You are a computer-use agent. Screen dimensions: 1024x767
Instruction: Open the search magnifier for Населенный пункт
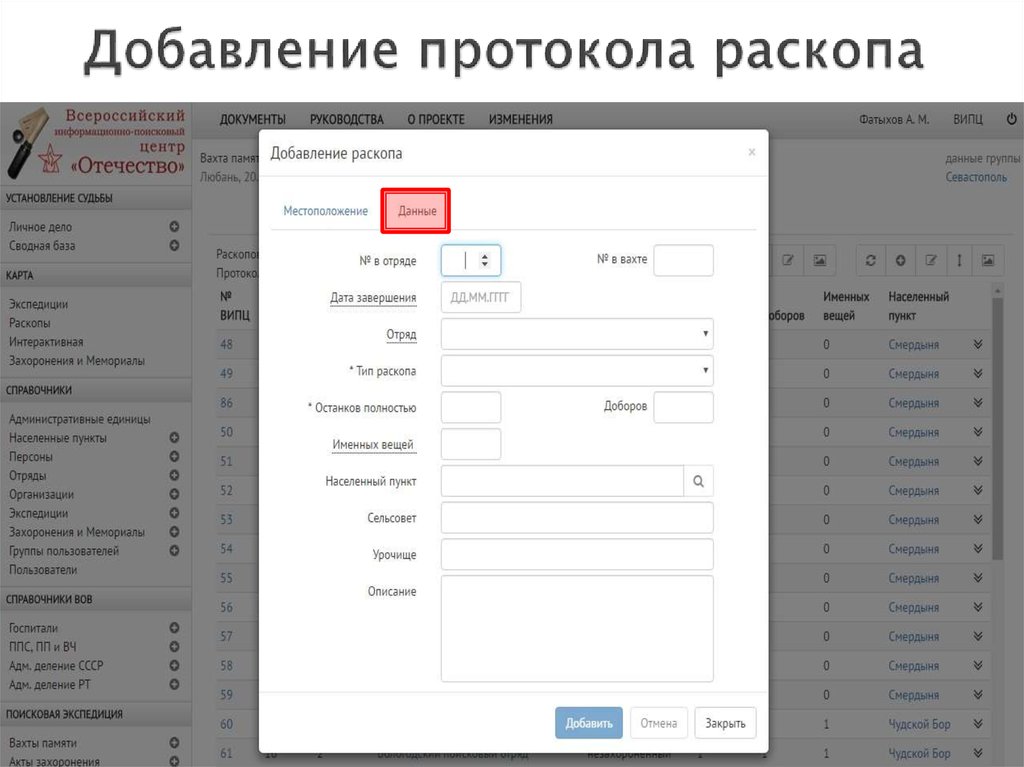click(x=699, y=481)
